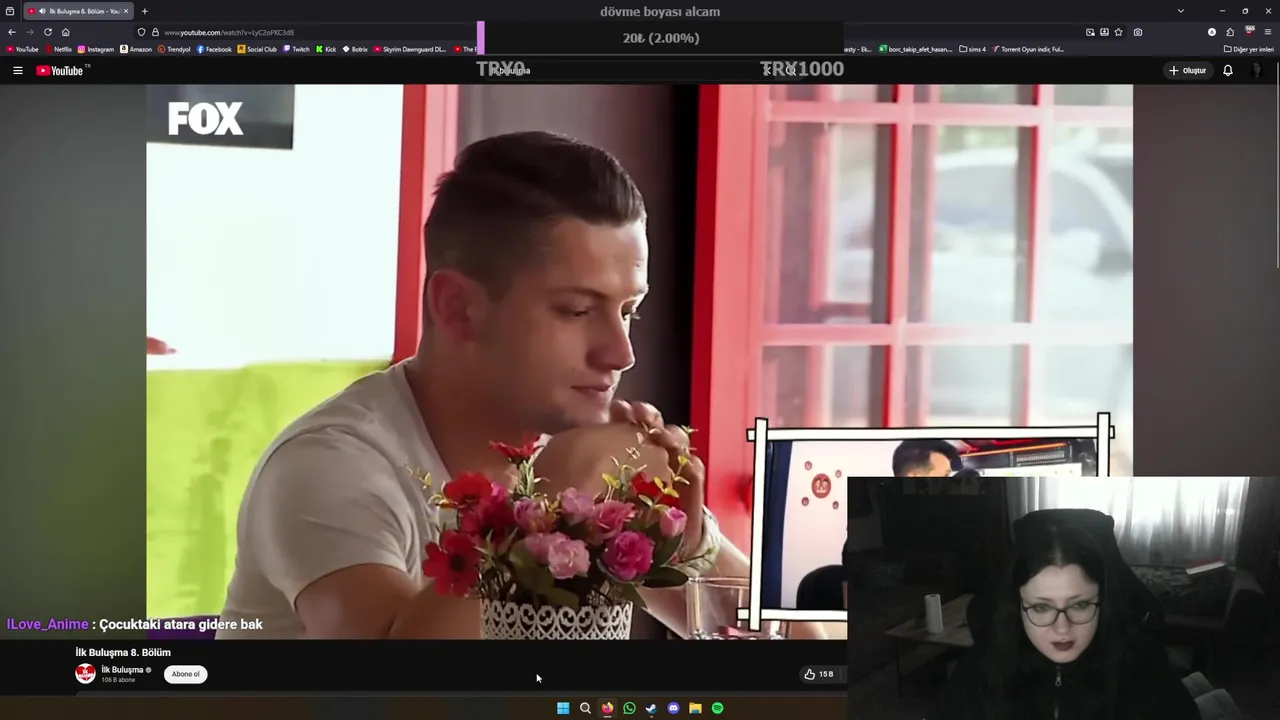Open the Windows Start menu
The width and height of the screenshot is (1280, 720).
click(563, 708)
